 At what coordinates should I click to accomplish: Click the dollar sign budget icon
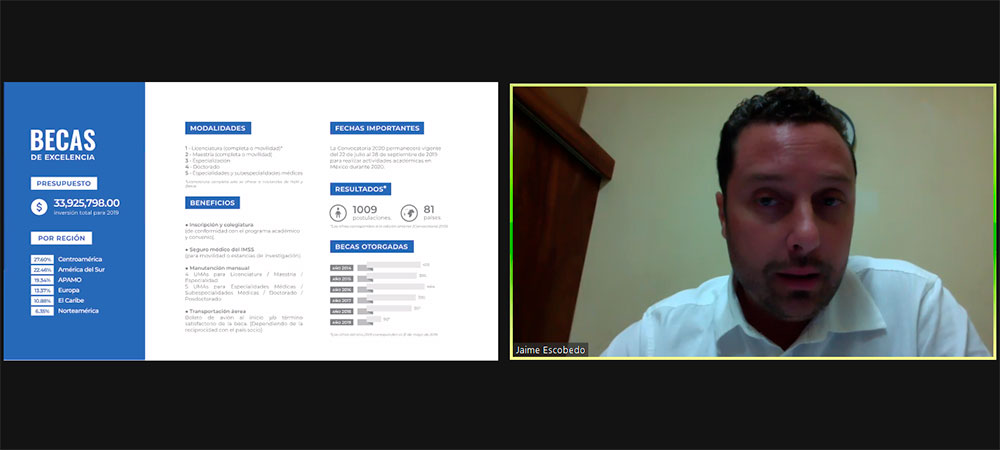point(40,207)
